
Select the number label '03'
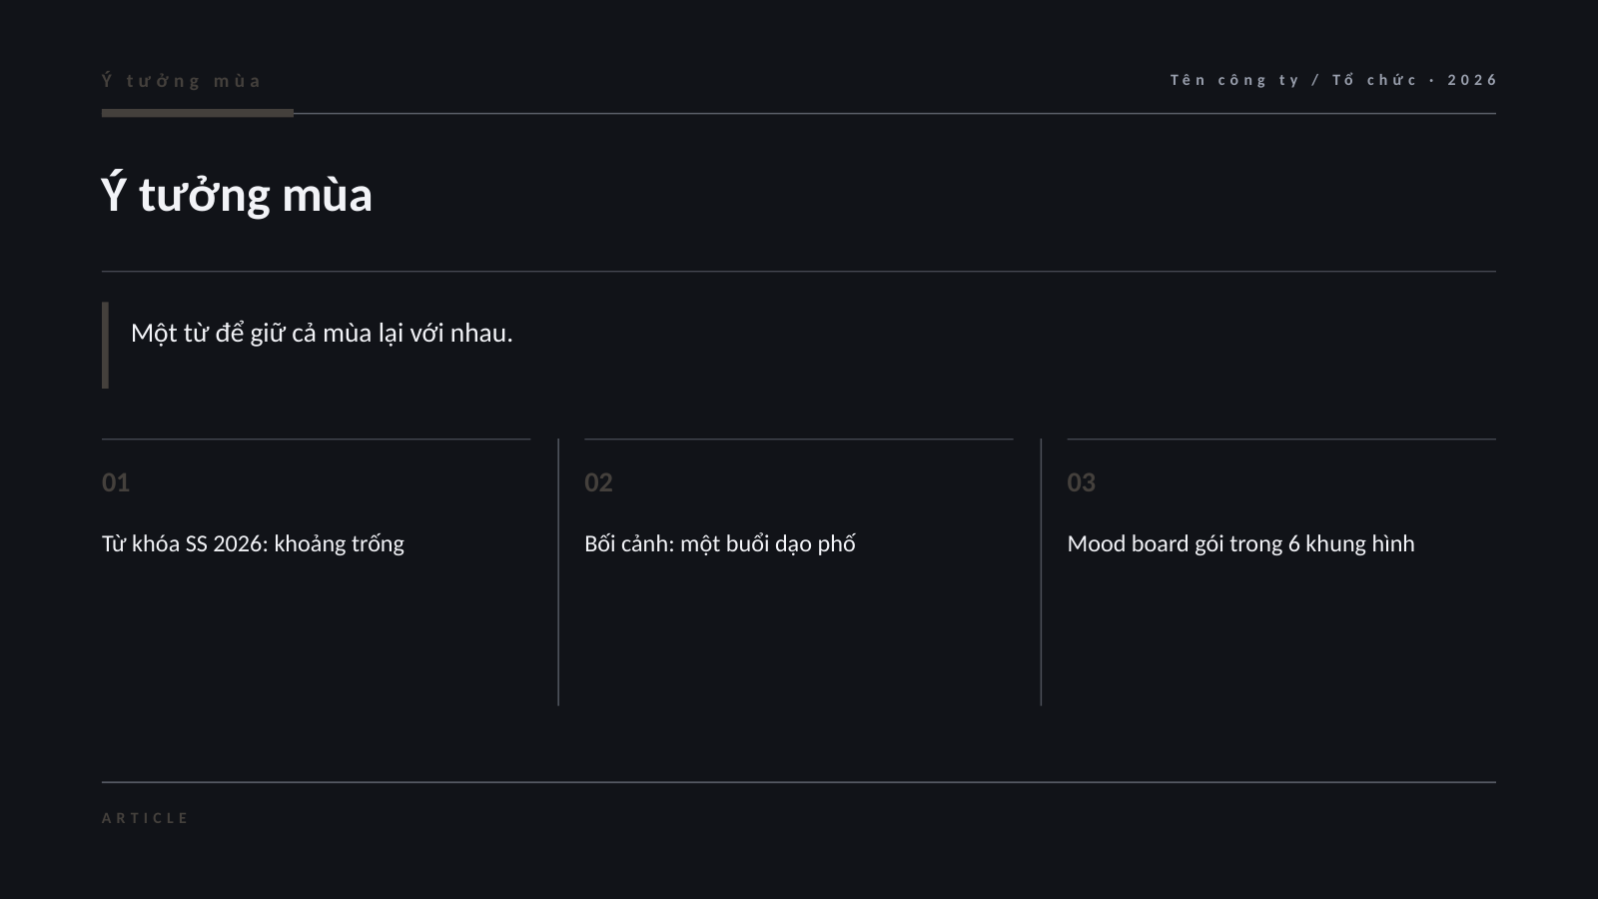click(x=1081, y=482)
